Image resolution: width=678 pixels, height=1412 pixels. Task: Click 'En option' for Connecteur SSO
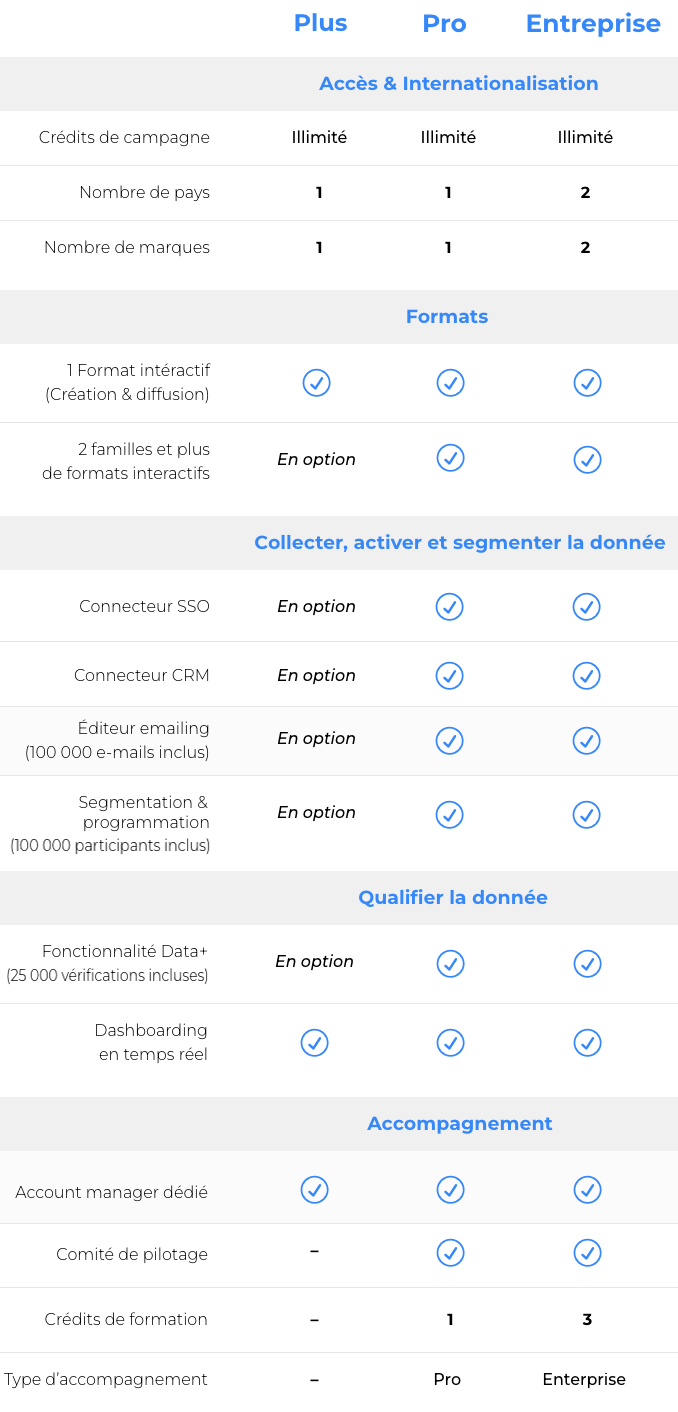316,607
